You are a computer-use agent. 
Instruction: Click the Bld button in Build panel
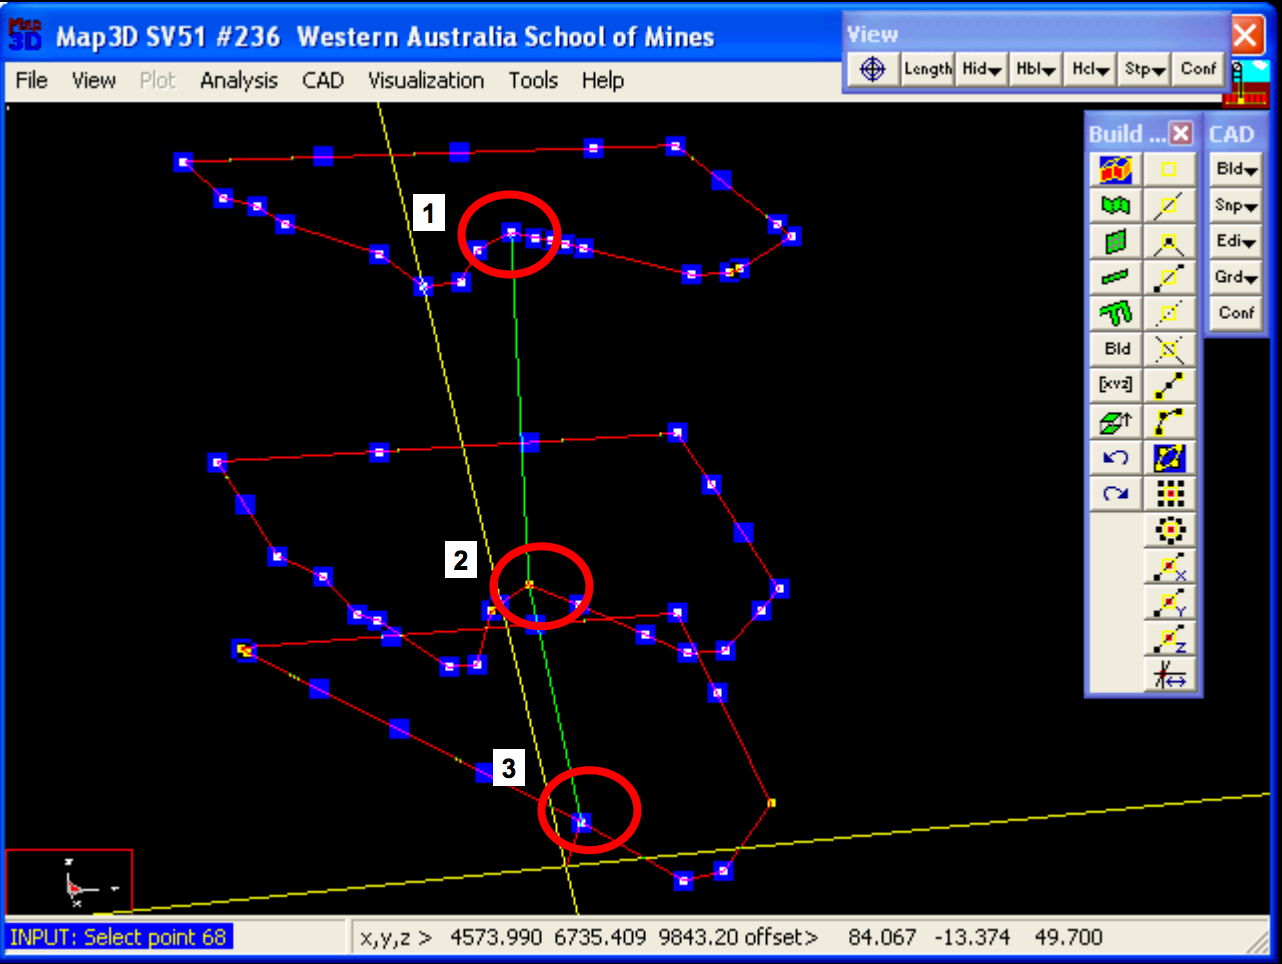(x=1116, y=349)
